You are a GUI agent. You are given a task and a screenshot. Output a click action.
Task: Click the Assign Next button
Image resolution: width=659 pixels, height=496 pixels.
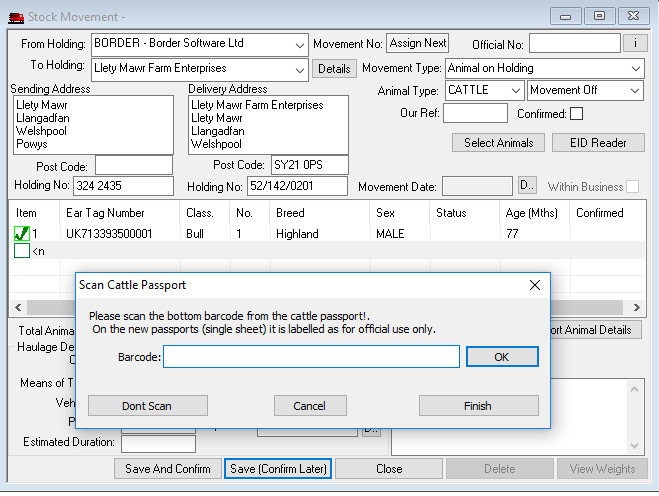(x=418, y=44)
